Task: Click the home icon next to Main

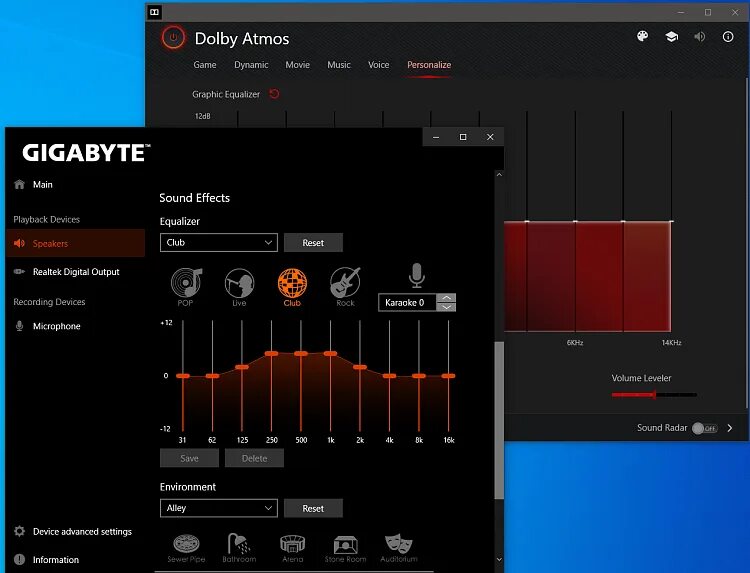Action: click(19, 185)
